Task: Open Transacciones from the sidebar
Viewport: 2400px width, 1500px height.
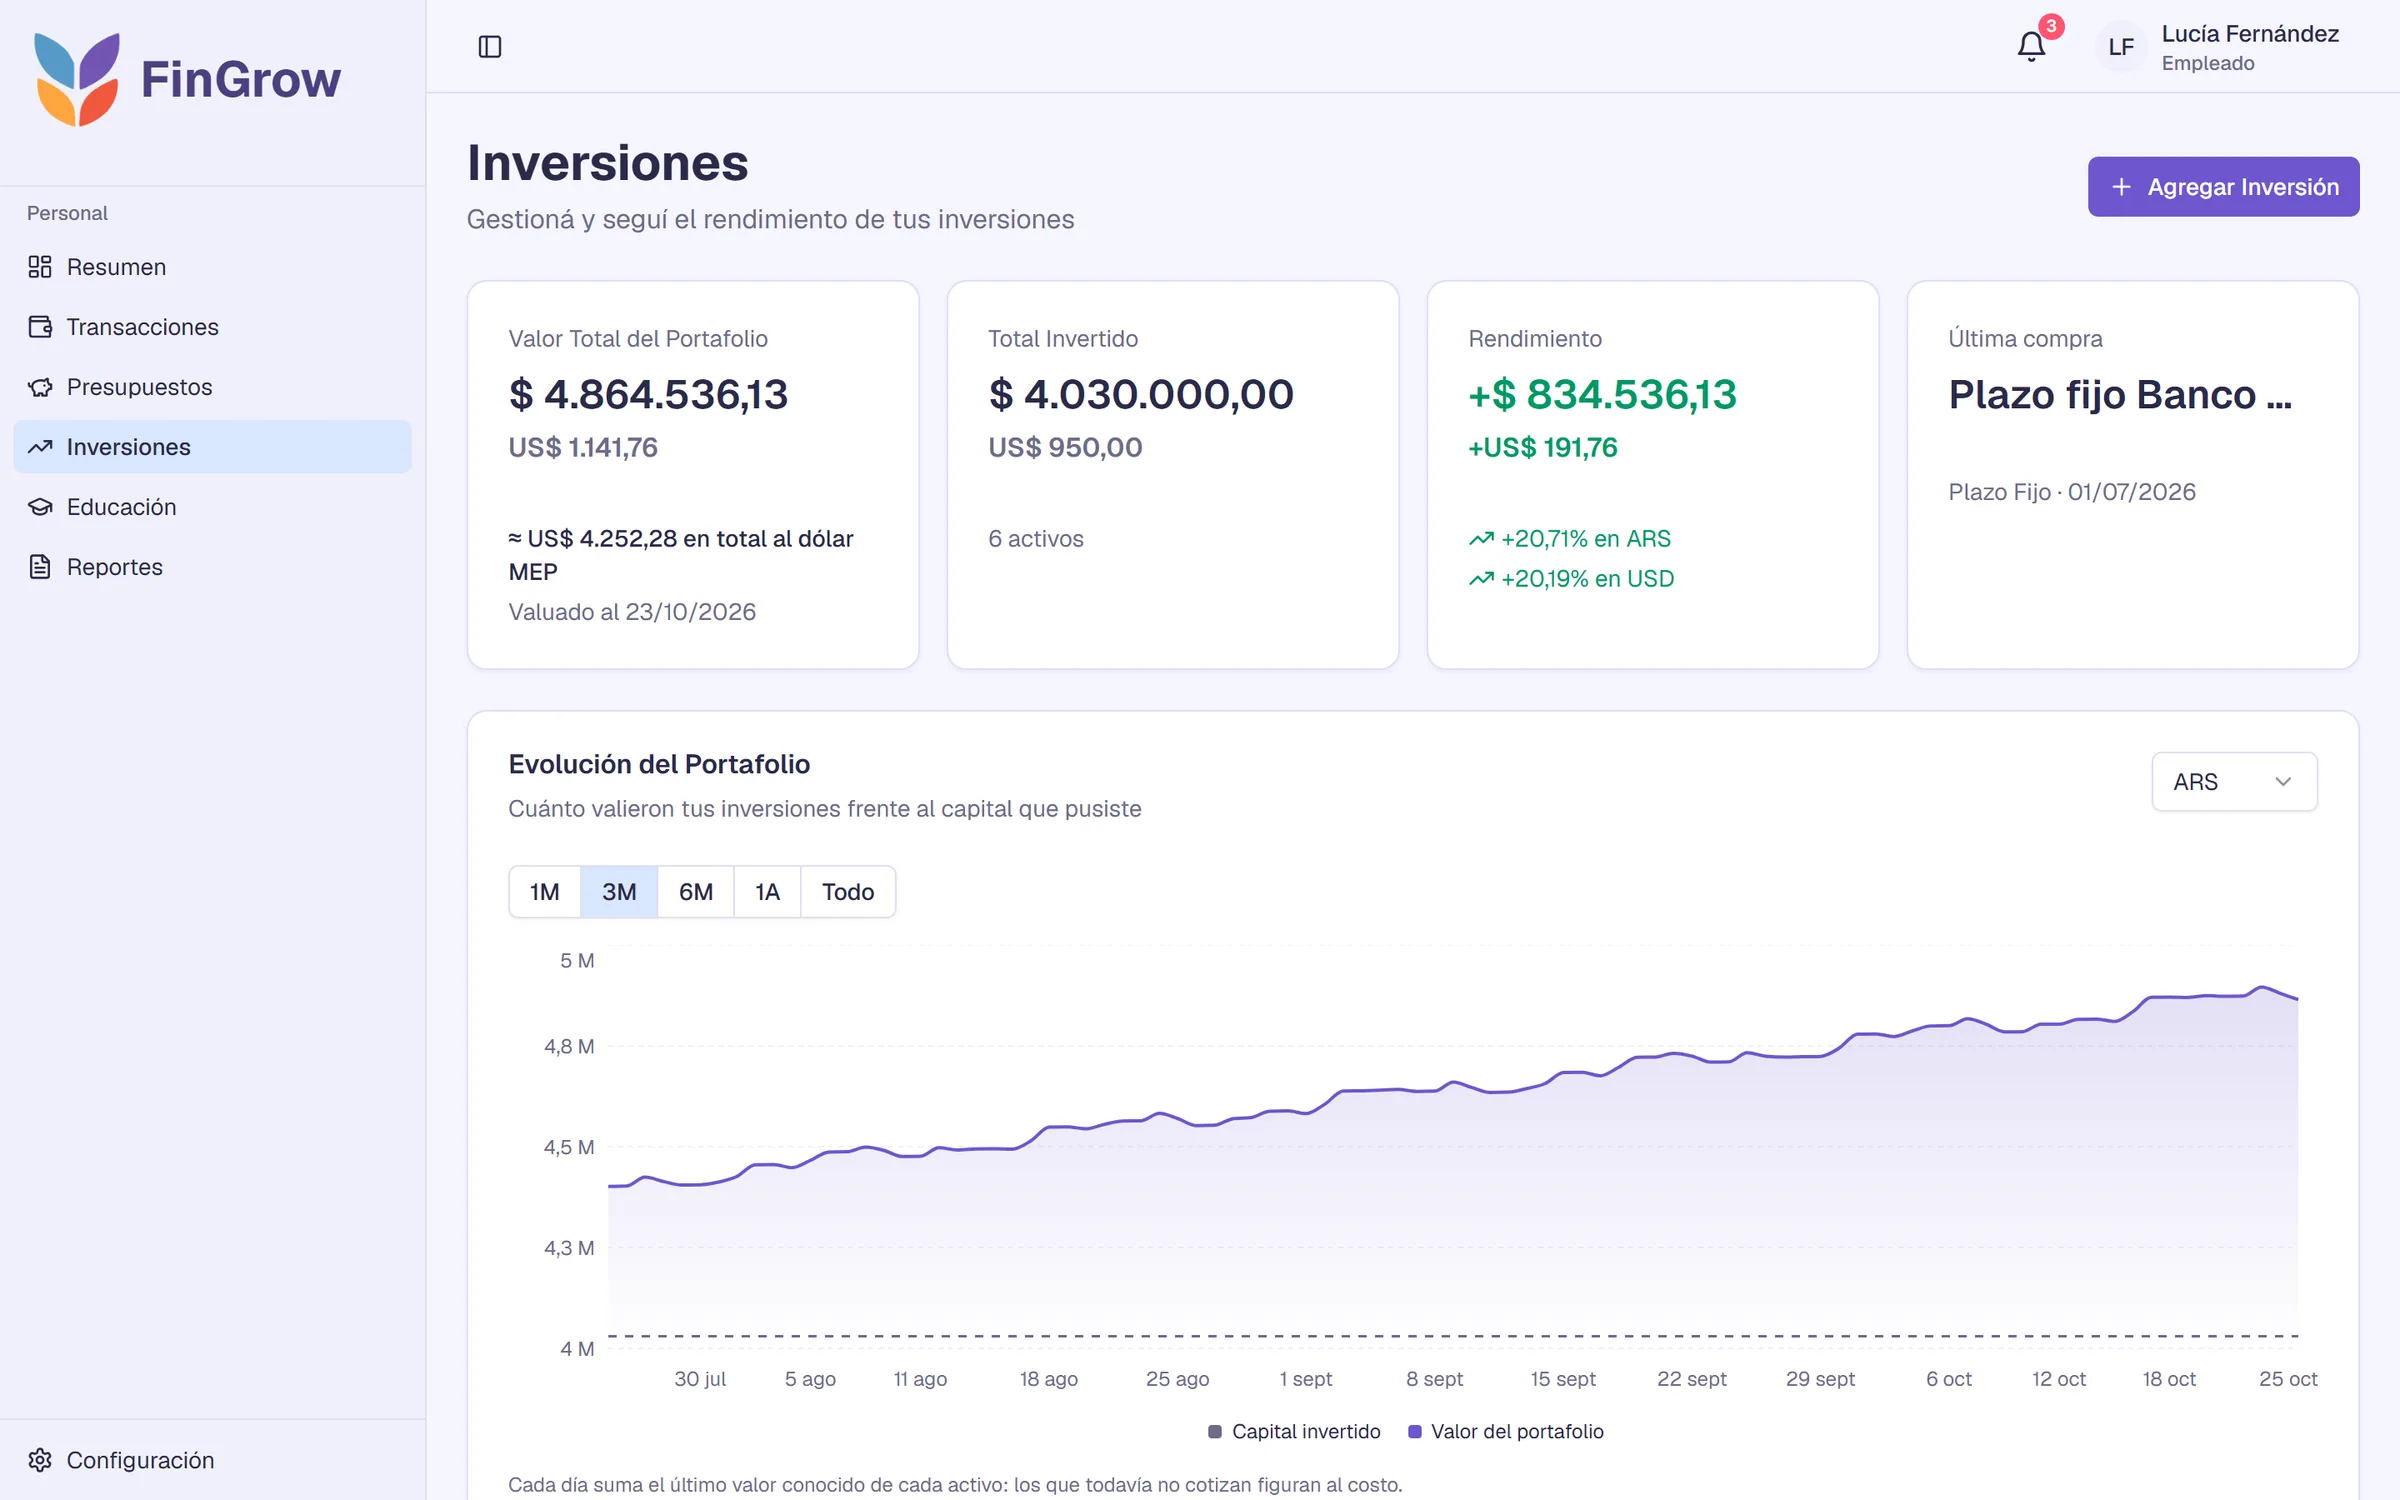Action: point(212,327)
